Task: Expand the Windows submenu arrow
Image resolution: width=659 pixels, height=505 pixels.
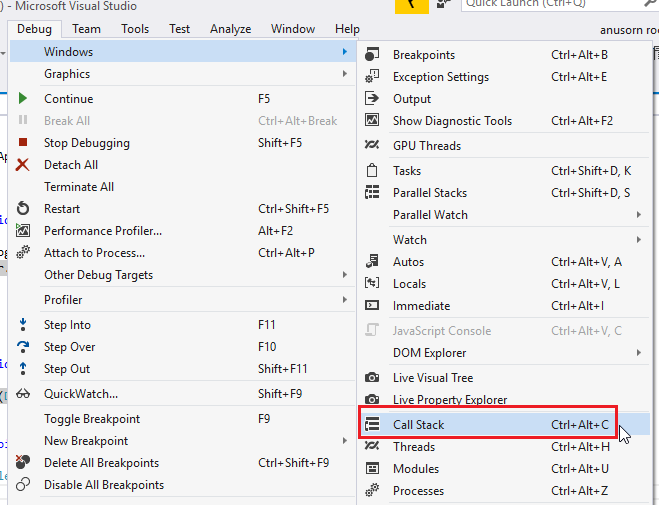Action: 345,51
